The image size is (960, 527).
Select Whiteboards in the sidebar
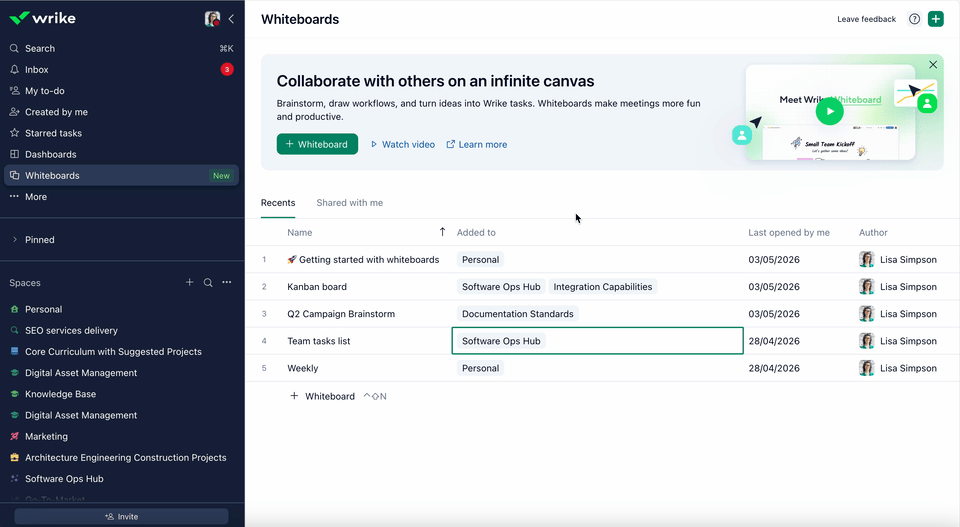122,176
